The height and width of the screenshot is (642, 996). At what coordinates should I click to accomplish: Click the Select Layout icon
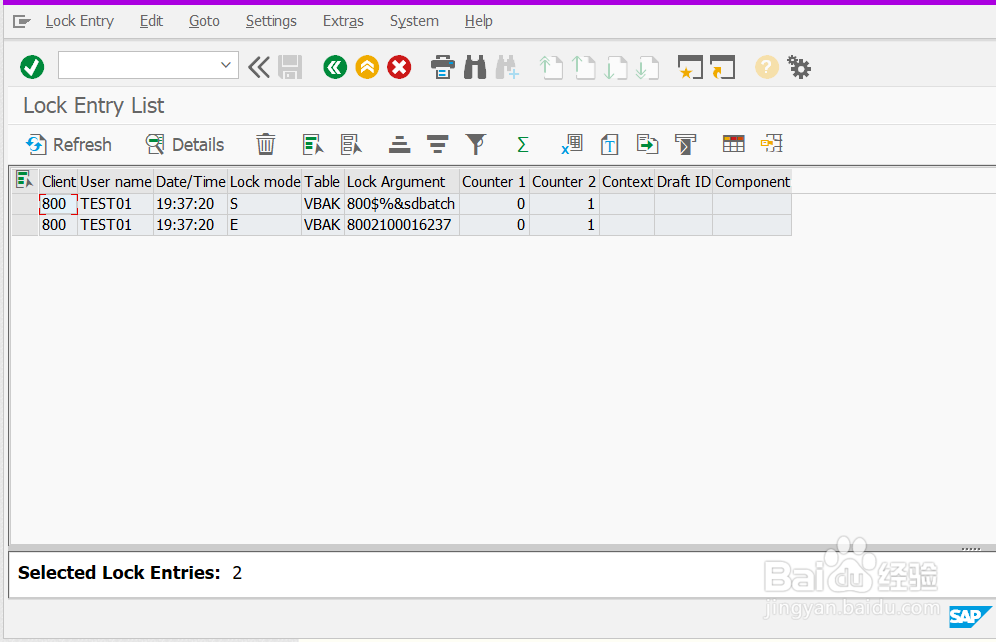point(772,144)
